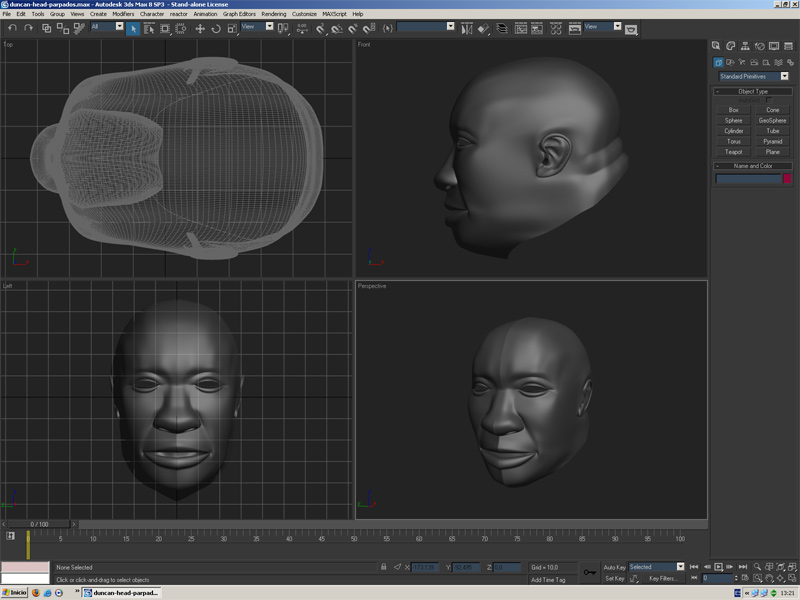The width and height of the screenshot is (800, 600).
Task: Click the Teapot primitive button
Action: [734, 152]
